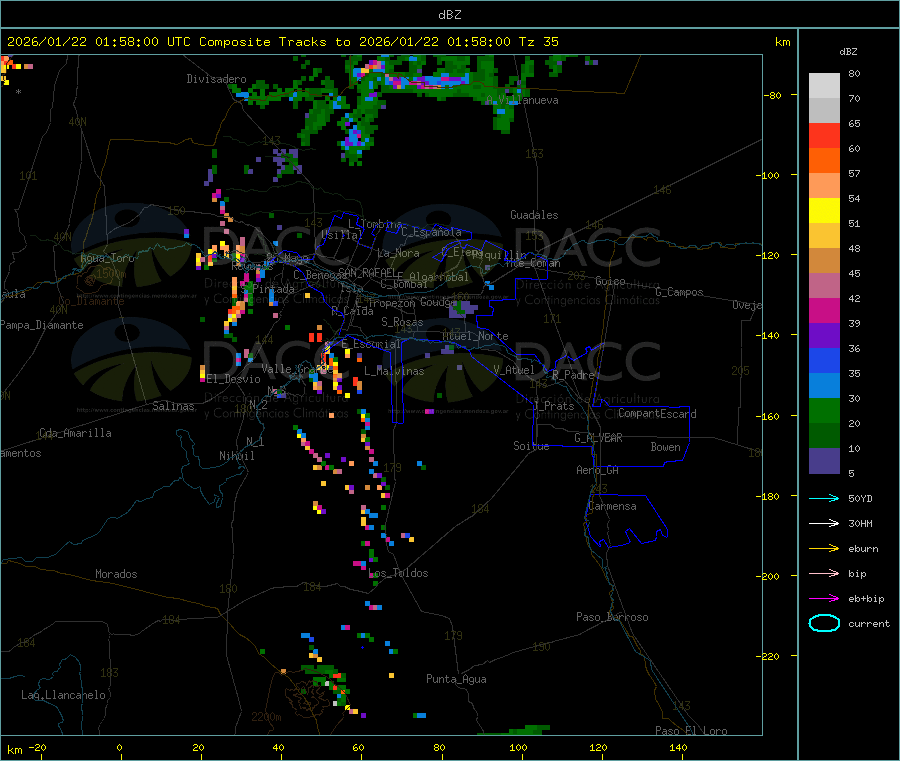Image resolution: width=900 pixels, height=761 pixels.
Task: Click the SAN_RAFAEL city label
Action: (x=367, y=272)
